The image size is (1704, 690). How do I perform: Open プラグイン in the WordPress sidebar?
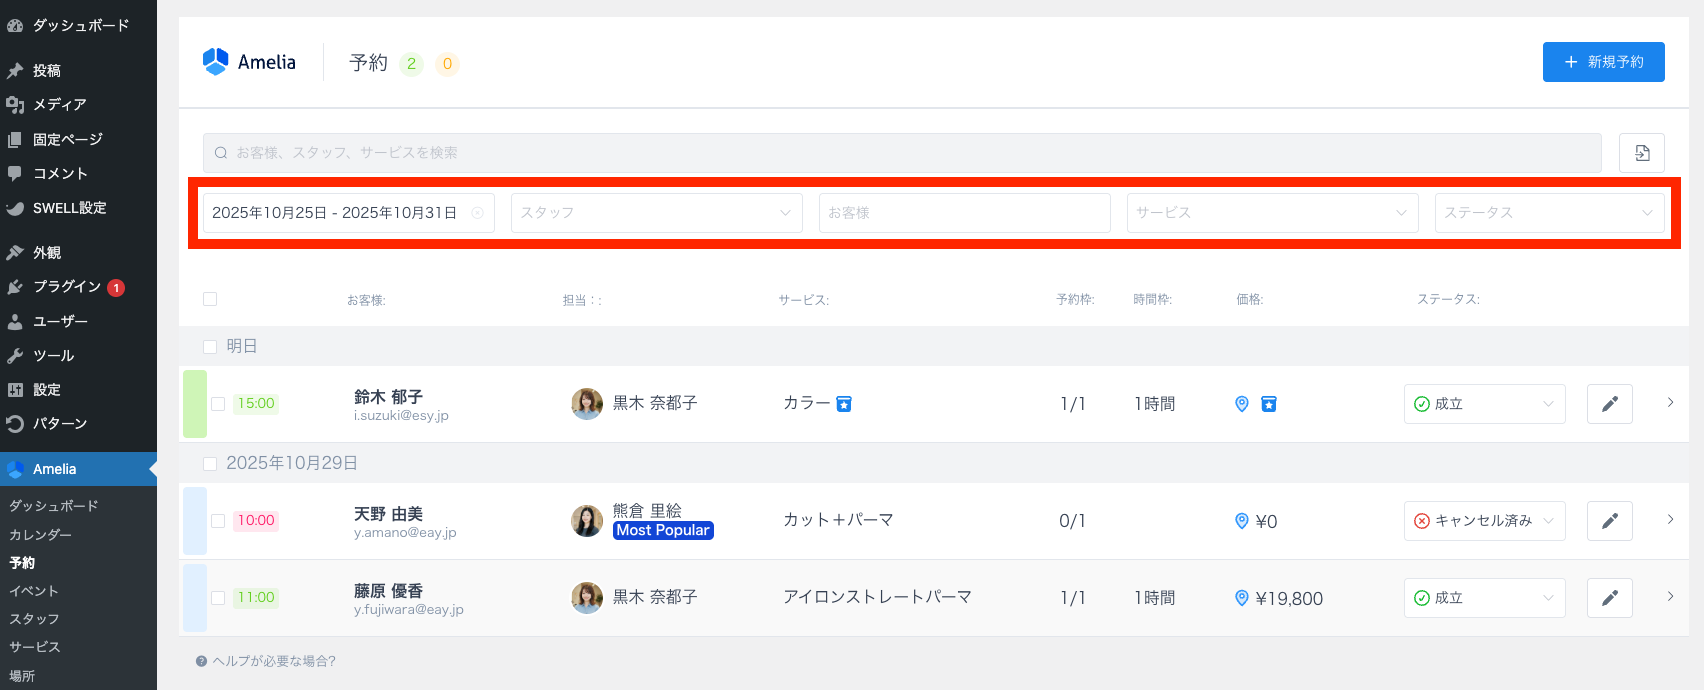tap(66, 287)
